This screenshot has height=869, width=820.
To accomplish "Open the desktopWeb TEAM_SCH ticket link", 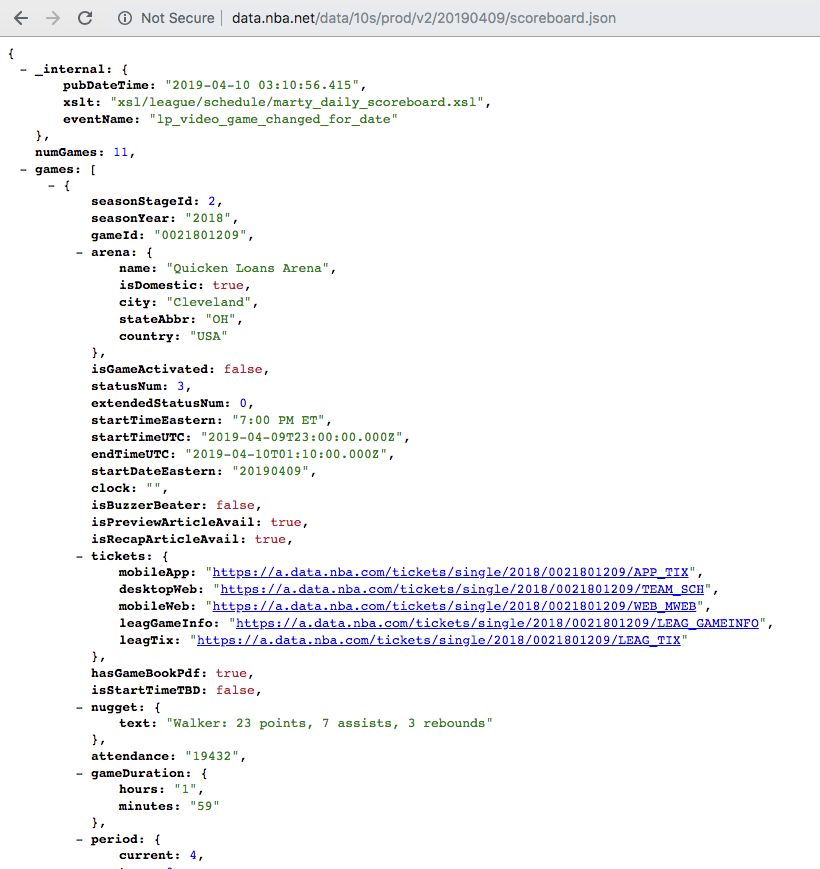I will (462, 589).
